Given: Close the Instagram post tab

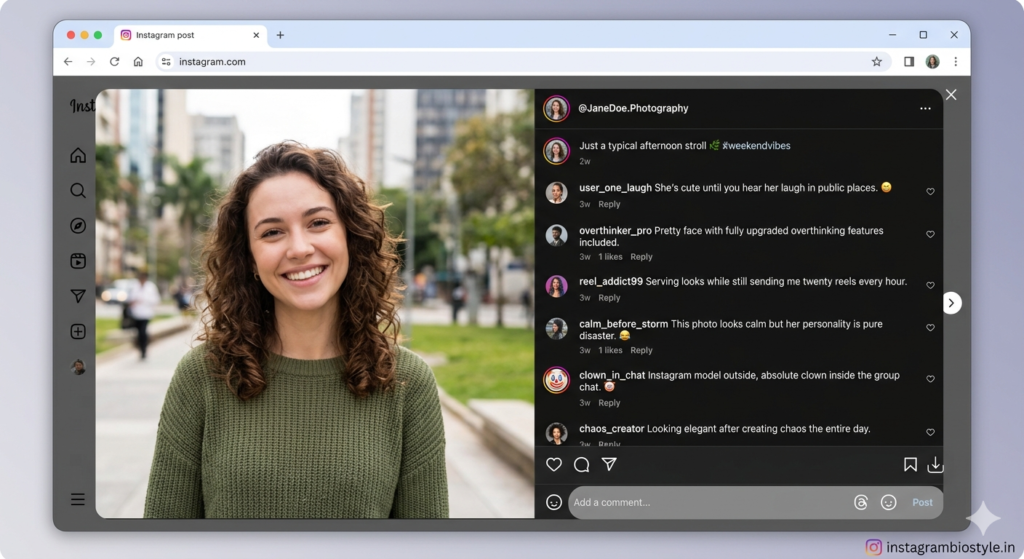Looking at the screenshot, I should [256, 35].
